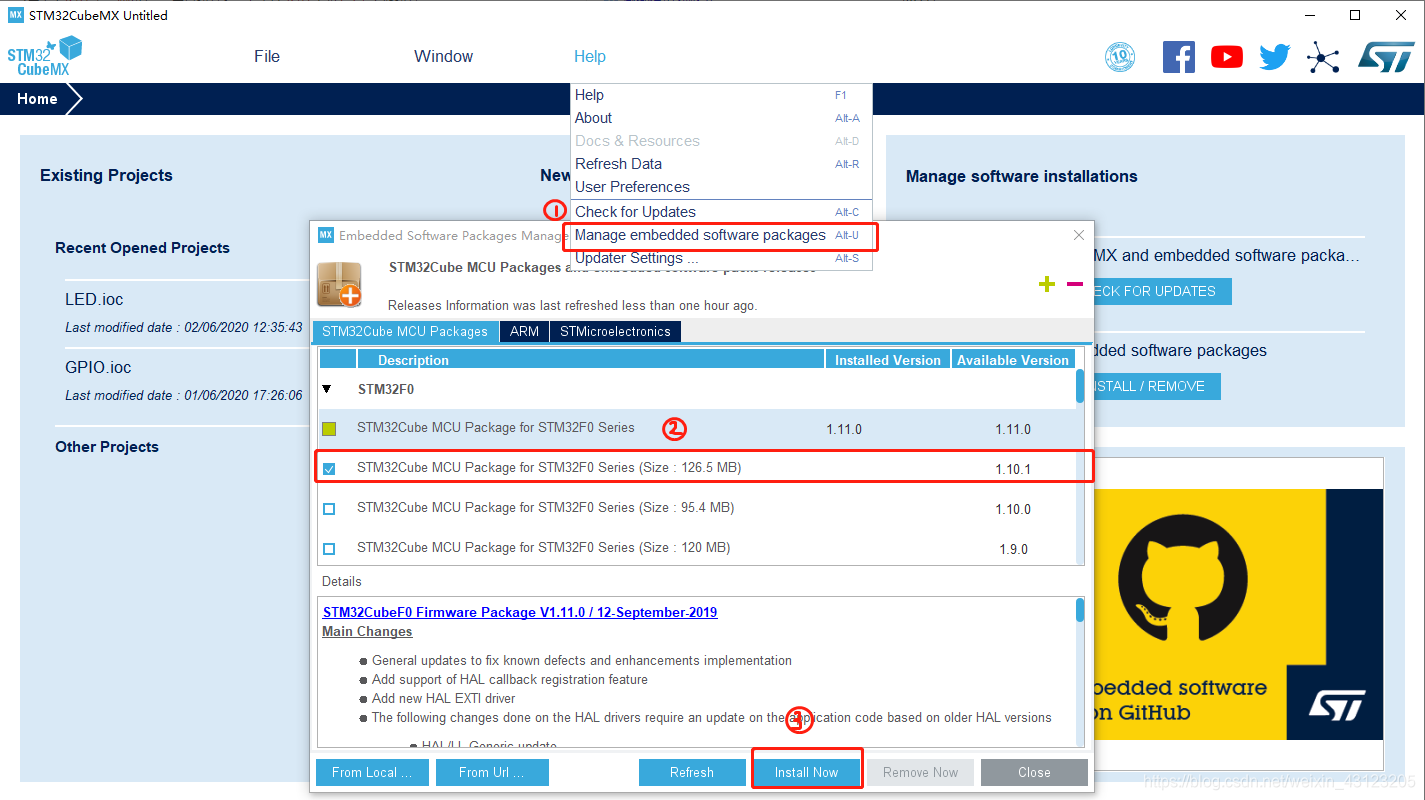Click the Home breadcrumb

pos(37,99)
